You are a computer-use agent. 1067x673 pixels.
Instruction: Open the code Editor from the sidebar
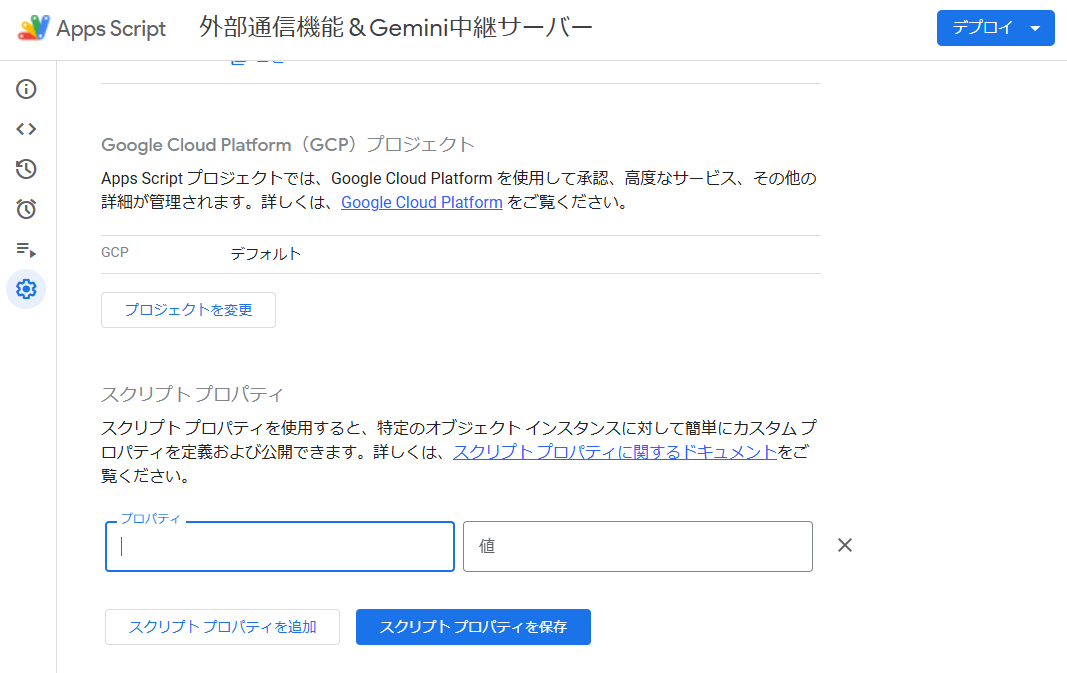pos(26,129)
